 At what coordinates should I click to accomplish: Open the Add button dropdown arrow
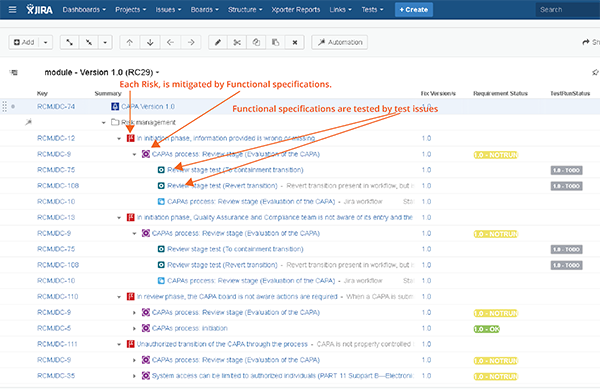click(46, 42)
